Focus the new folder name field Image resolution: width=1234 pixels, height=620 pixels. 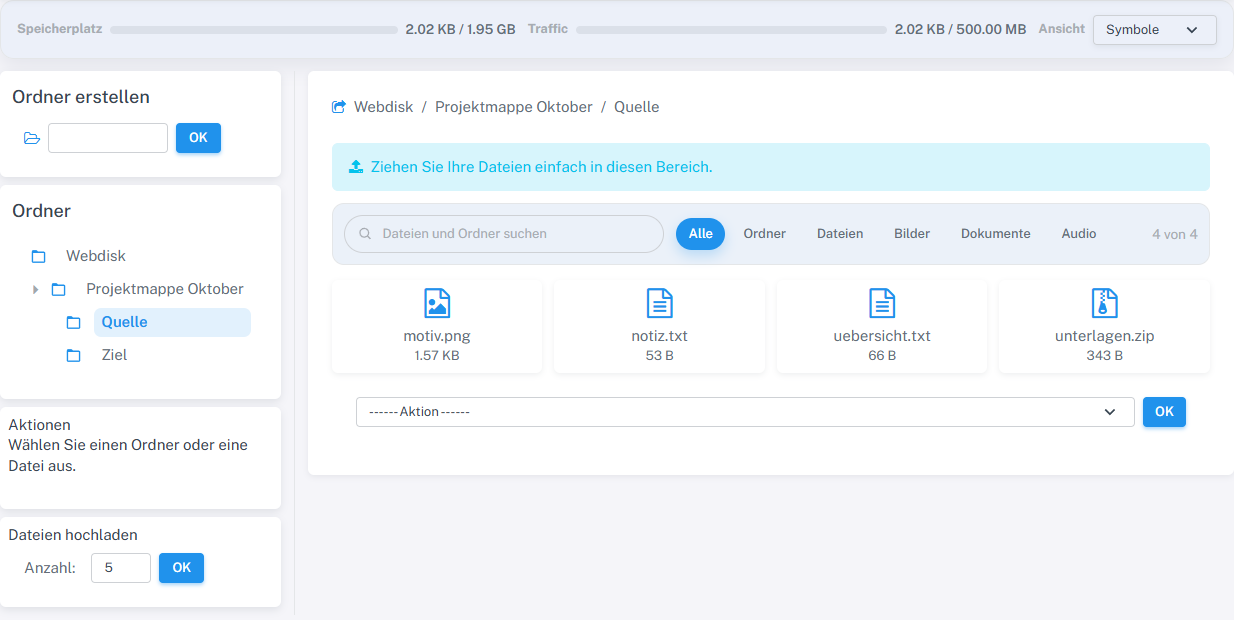(108, 138)
